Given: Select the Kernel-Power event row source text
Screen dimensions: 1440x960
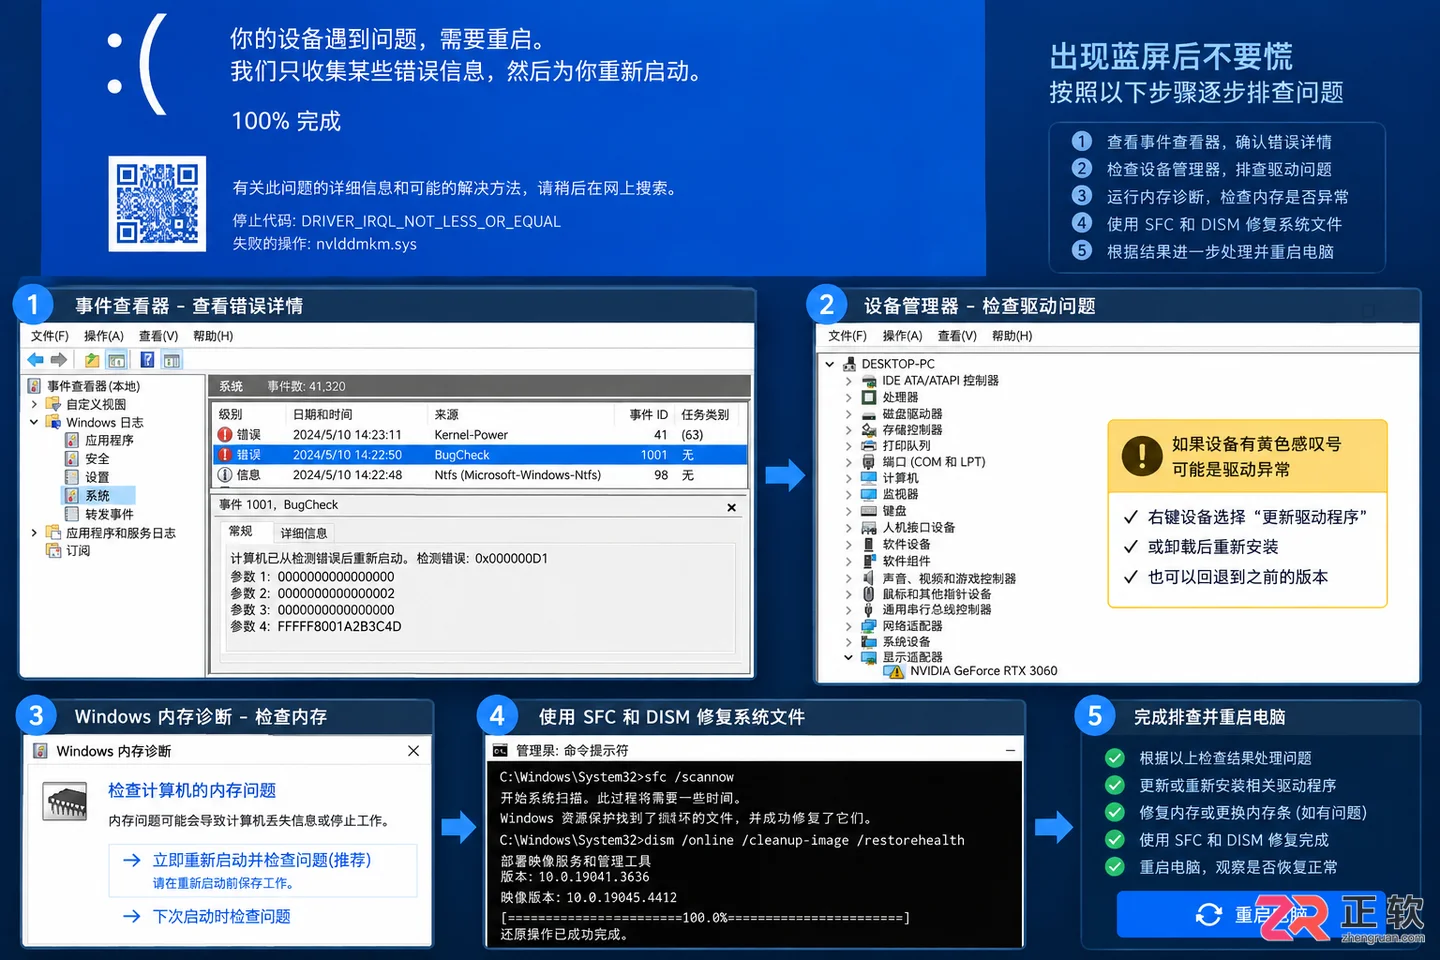Looking at the screenshot, I should click(471, 435).
